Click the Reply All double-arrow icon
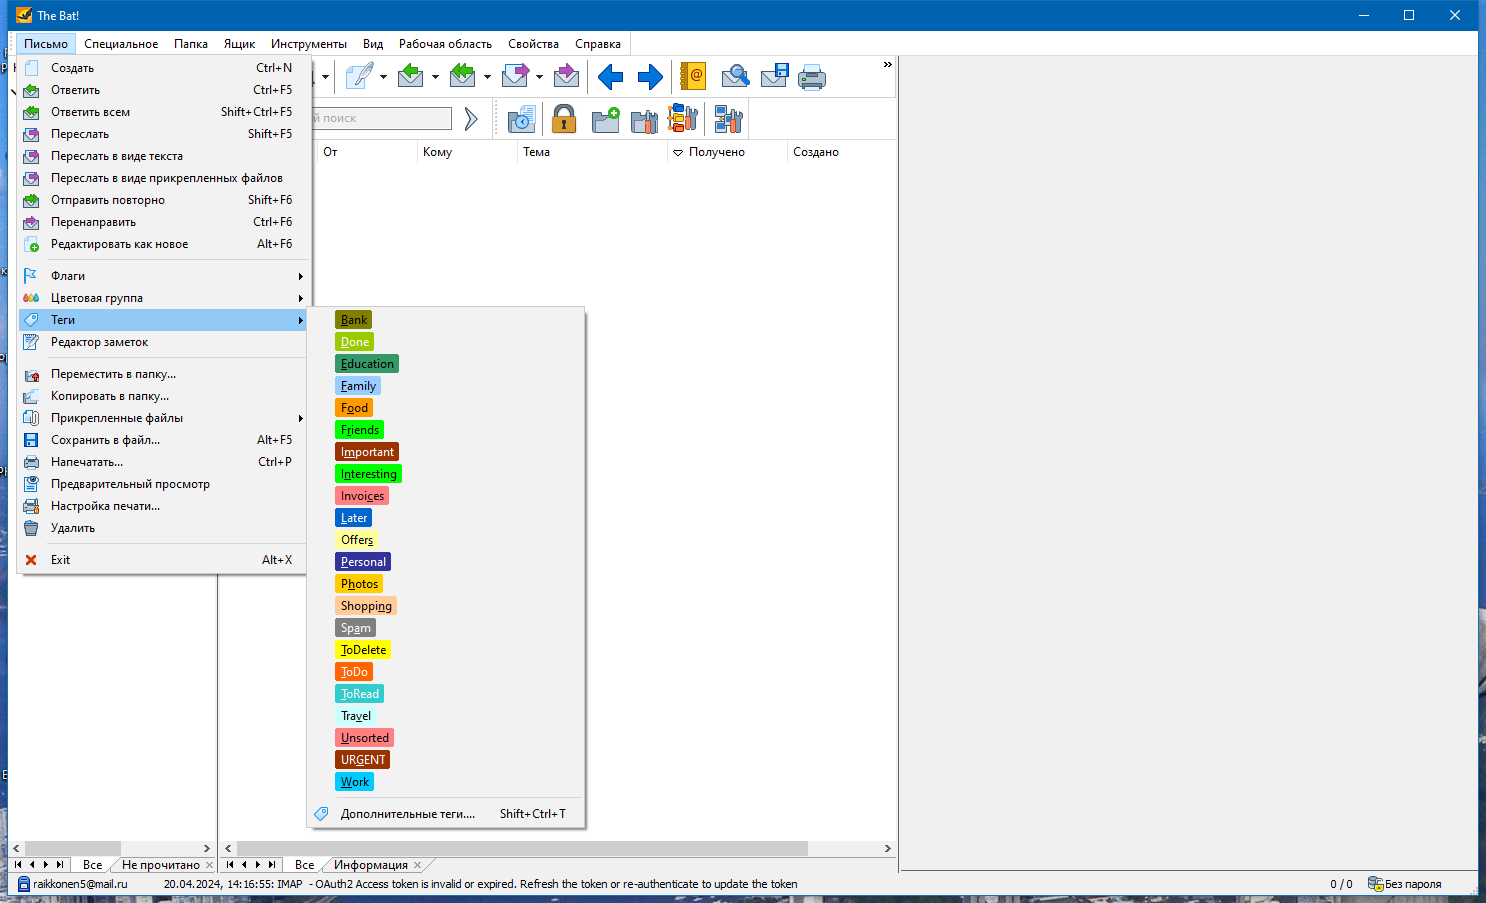 click(463, 76)
